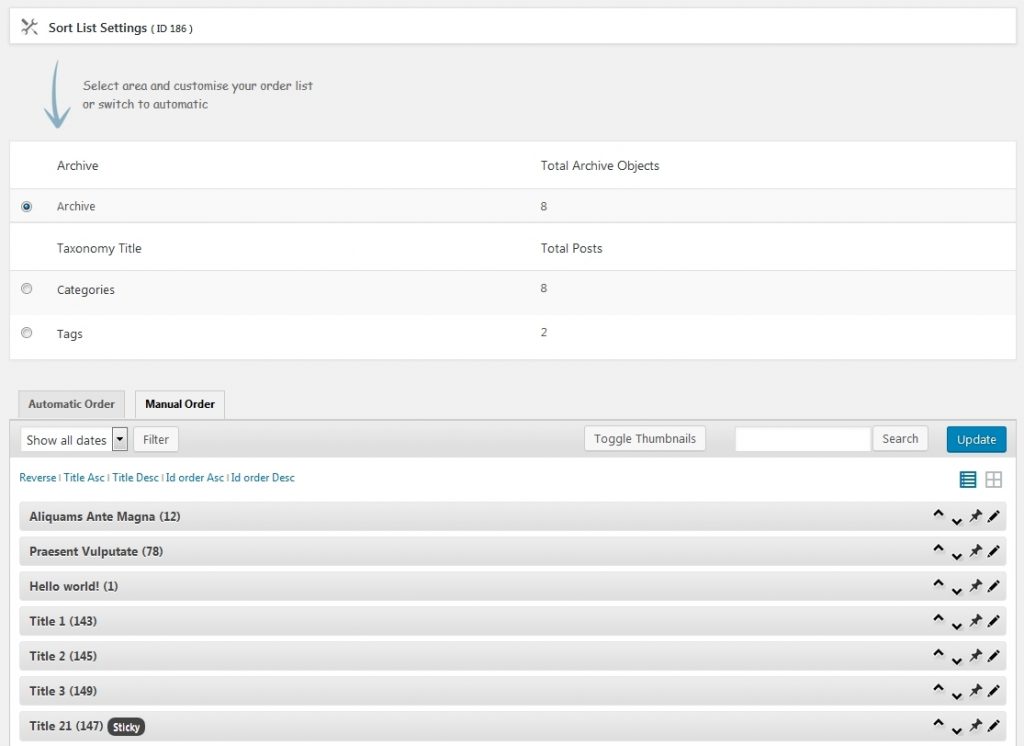Select the Categories radio button
Image resolution: width=1024 pixels, height=746 pixels.
(27, 289)
